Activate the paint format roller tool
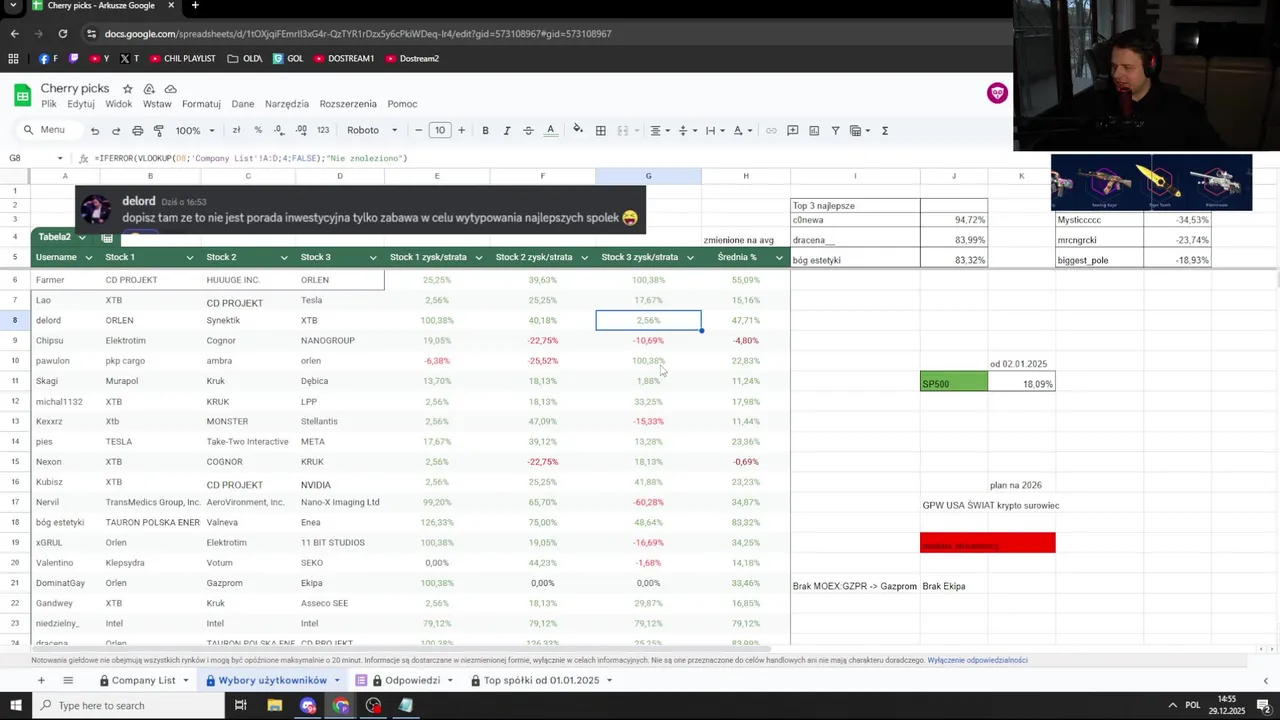The image size is (1280, 720). 158,130
